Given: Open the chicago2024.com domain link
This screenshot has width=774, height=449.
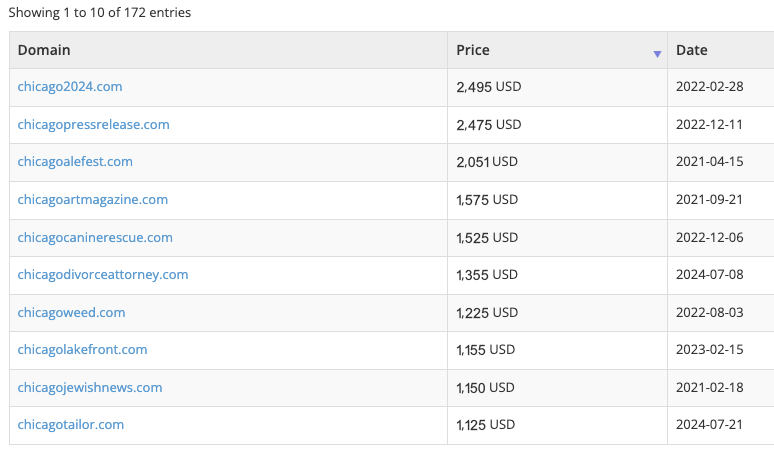Looking at the screenshot, I should pyautogui.click(x=70, y=87).
